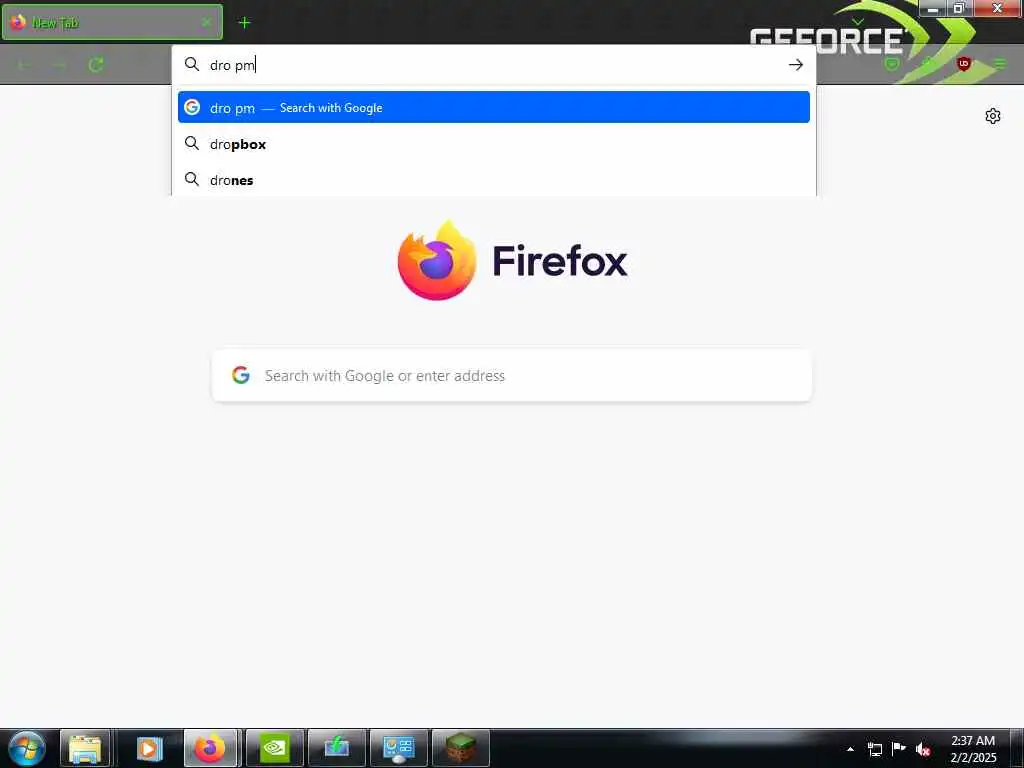Restore down the Firefox window
The image size is (1024, 768).
(959, 8)
